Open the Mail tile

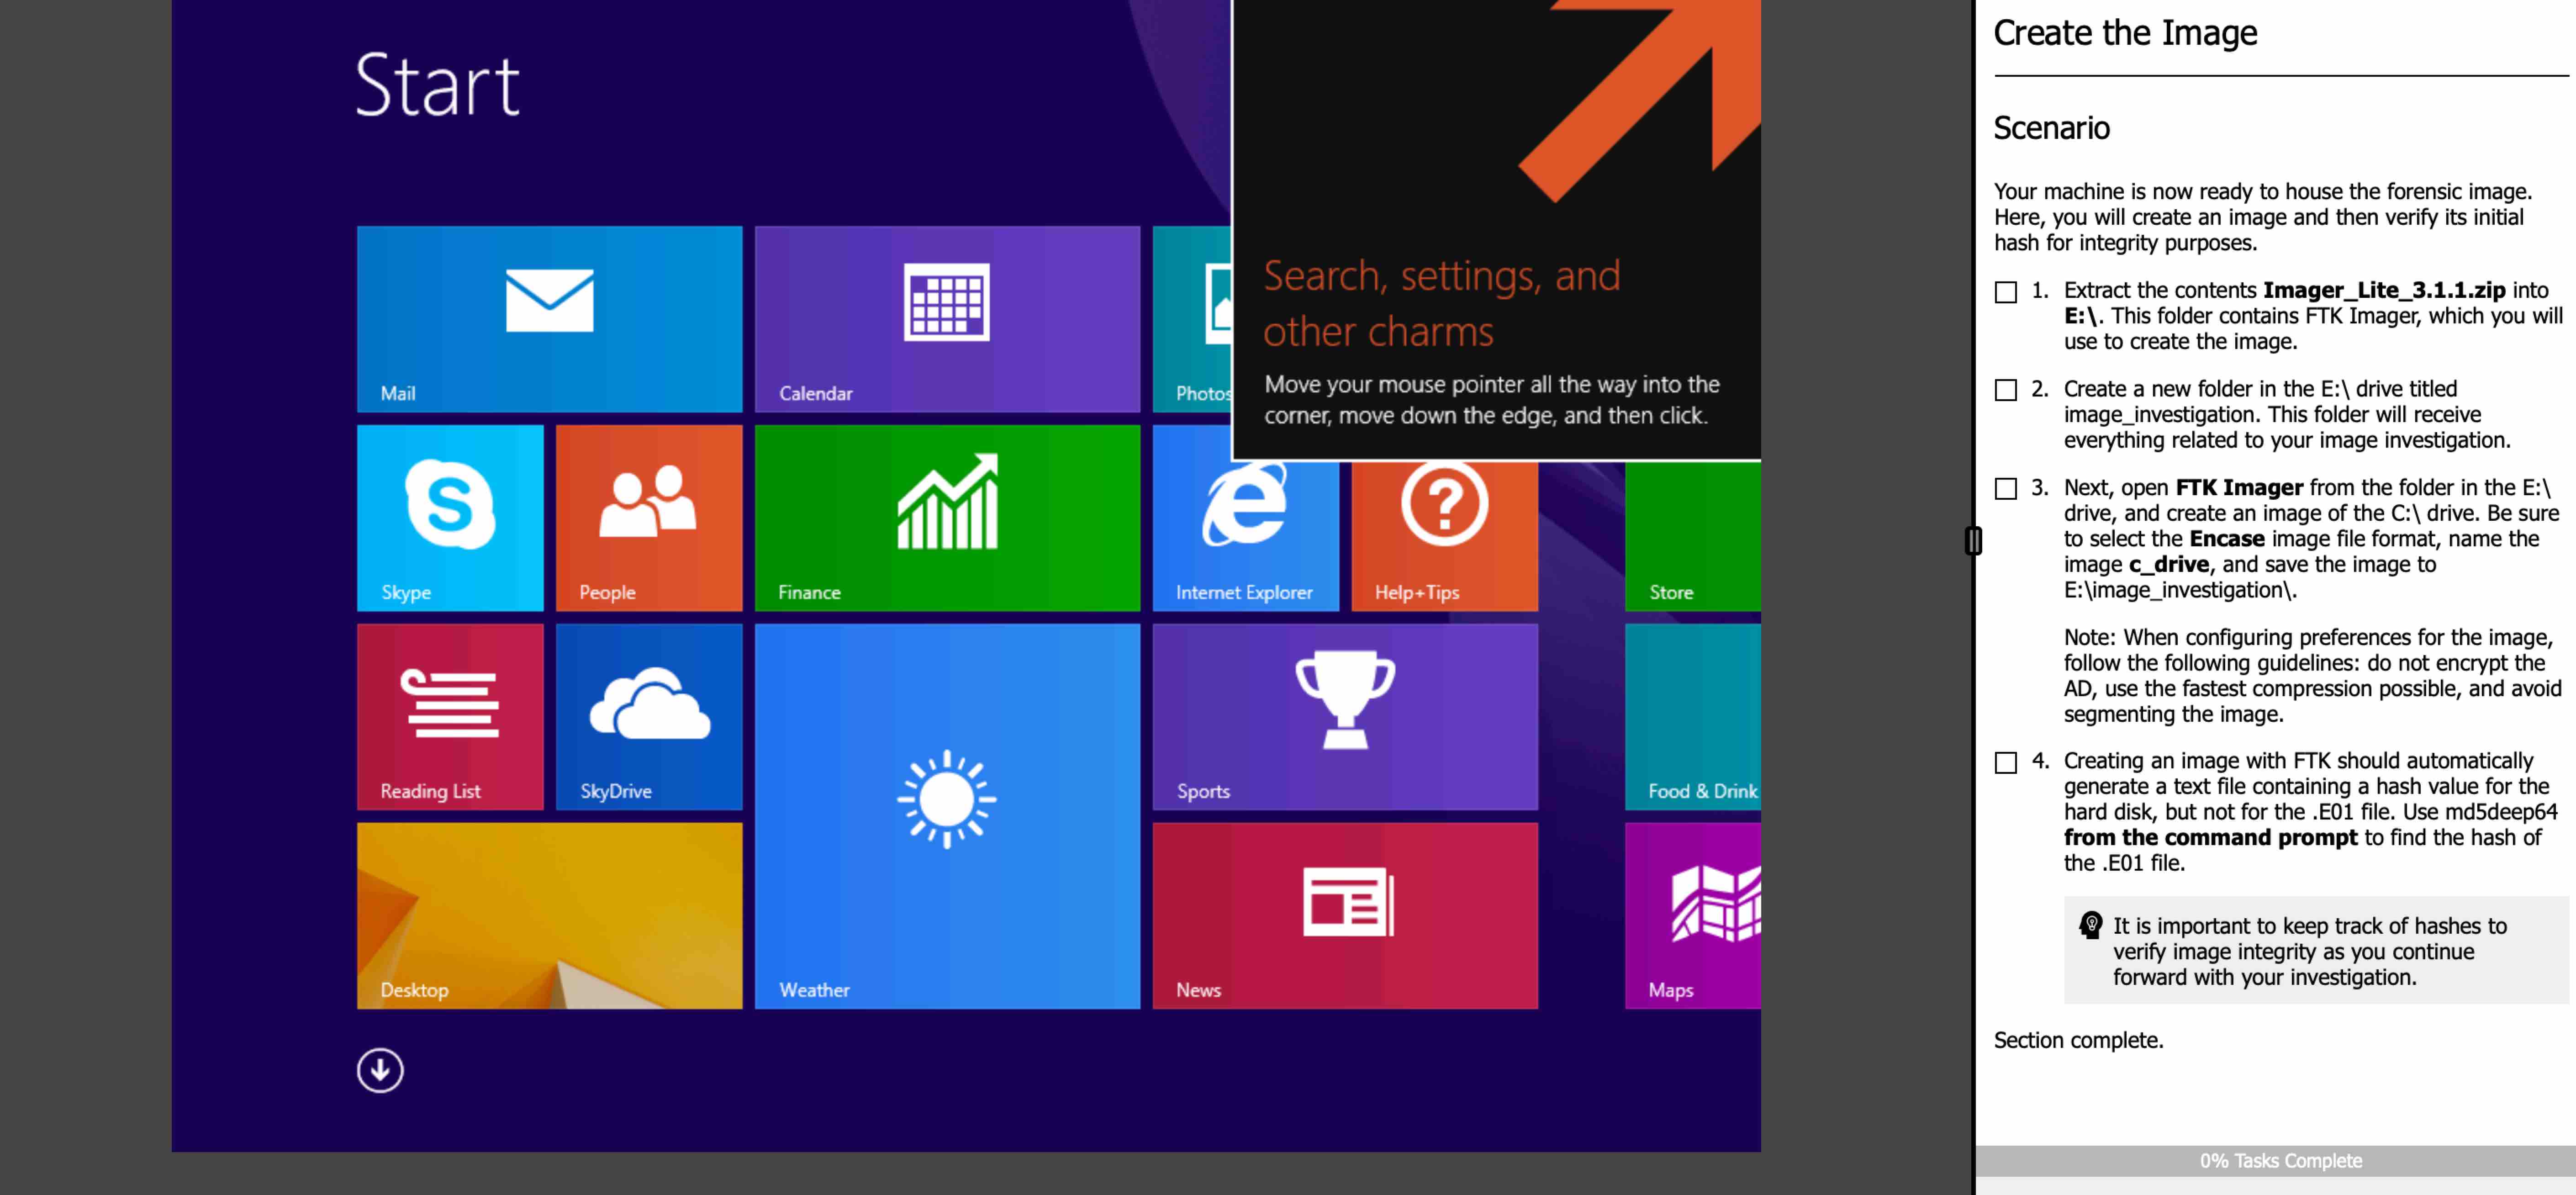pyautogui.click(x=549, y=318)
